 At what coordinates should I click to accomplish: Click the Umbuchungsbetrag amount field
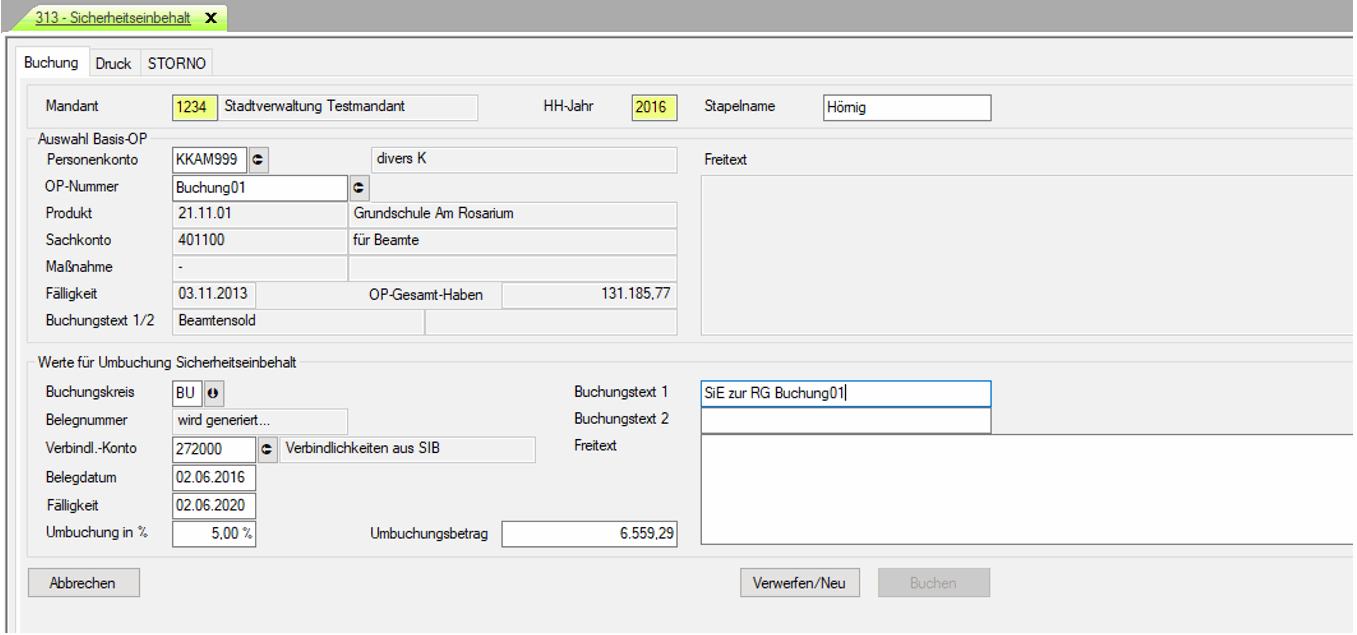[589, 535]
